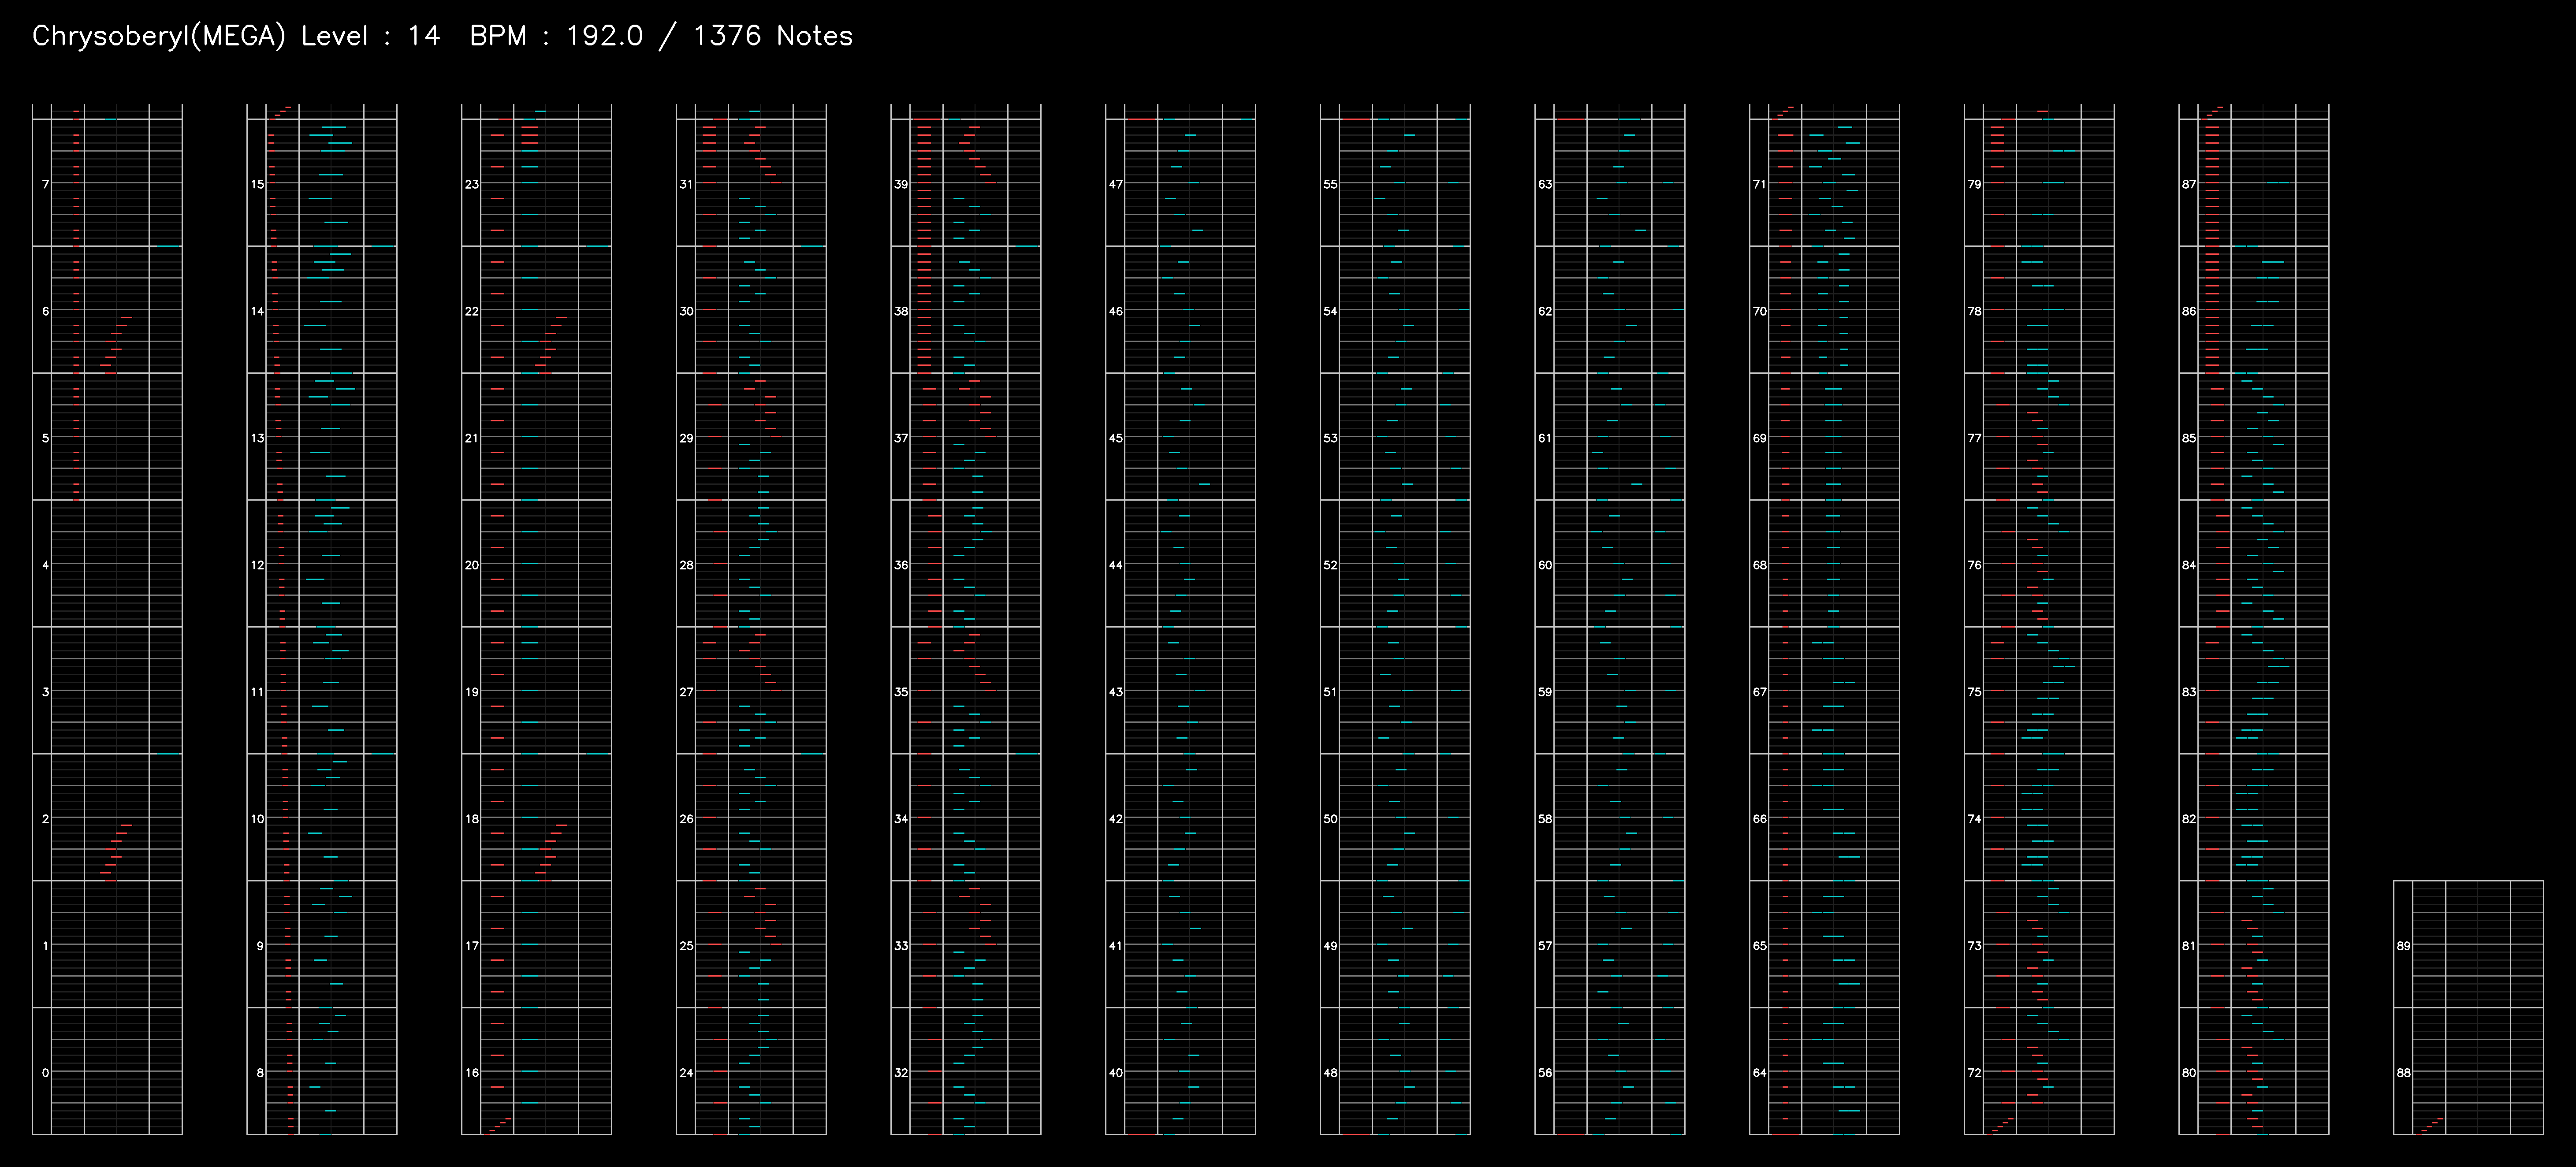The image size is (2576, 1167).
Task: Go to measure label 56
Action: tap(1545, 1073)
